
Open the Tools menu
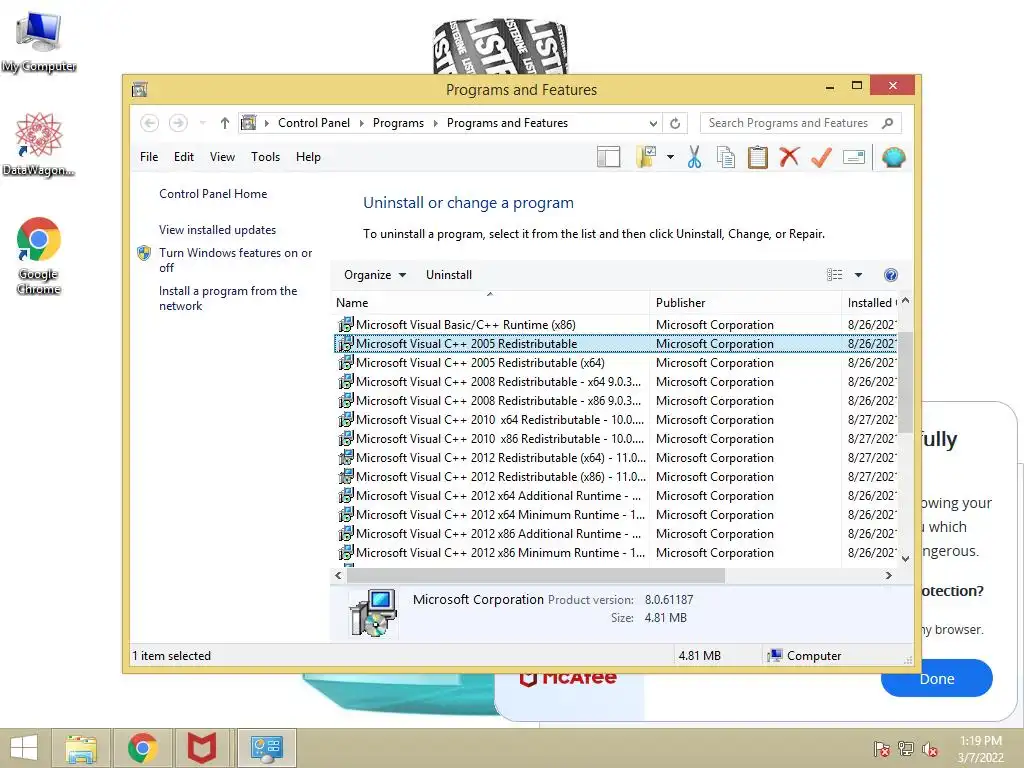point(265,157)
